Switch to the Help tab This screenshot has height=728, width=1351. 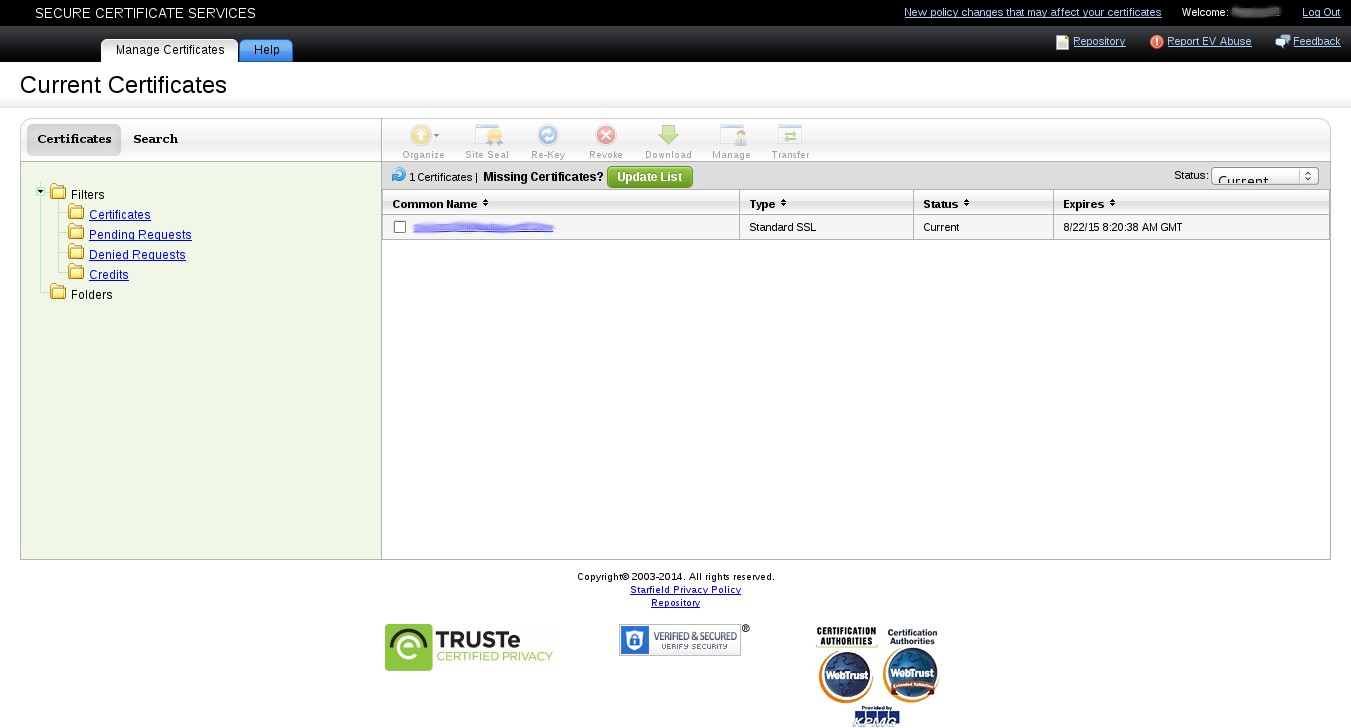(266, 50)
